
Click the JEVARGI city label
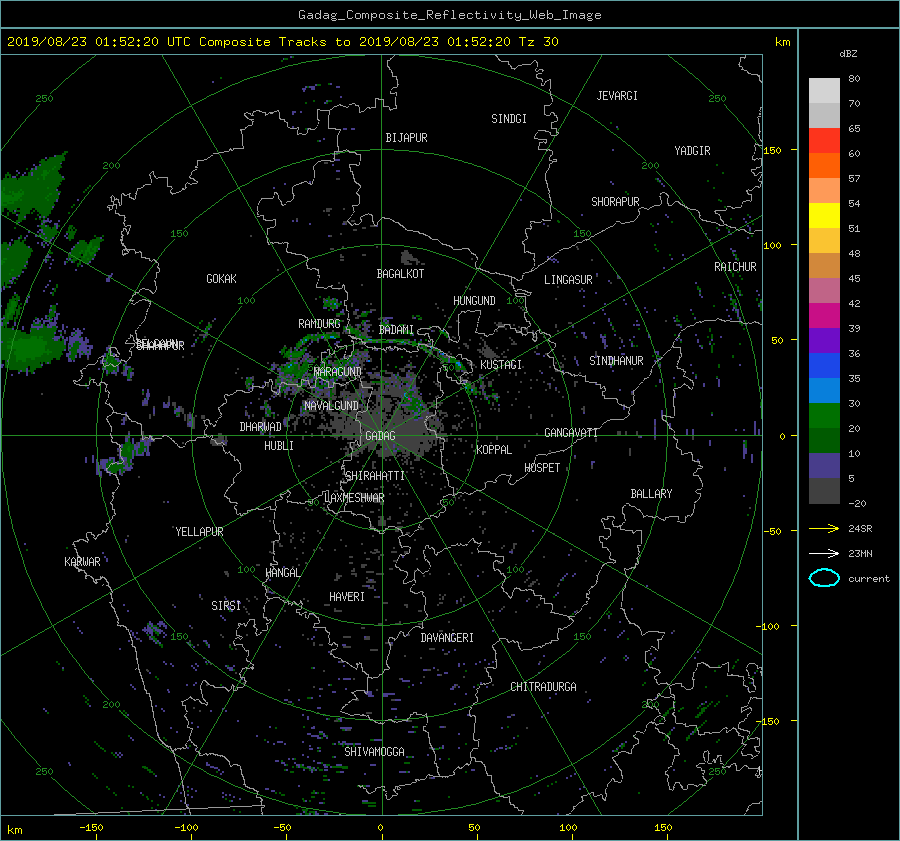coord(617,96)
